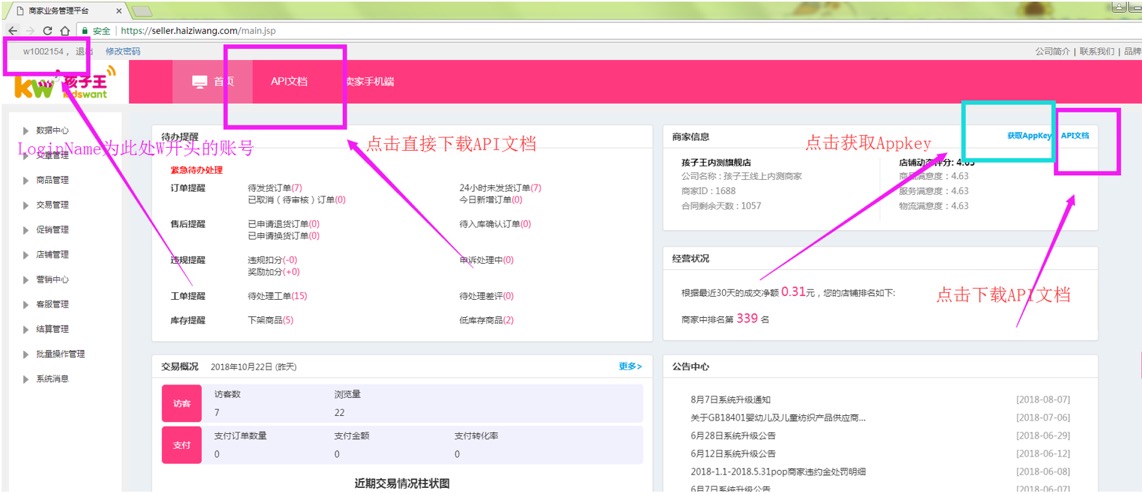The width and height of the screenshot is (1142, 494).
Task: Click the 修改密码 link
Action: 123,52
